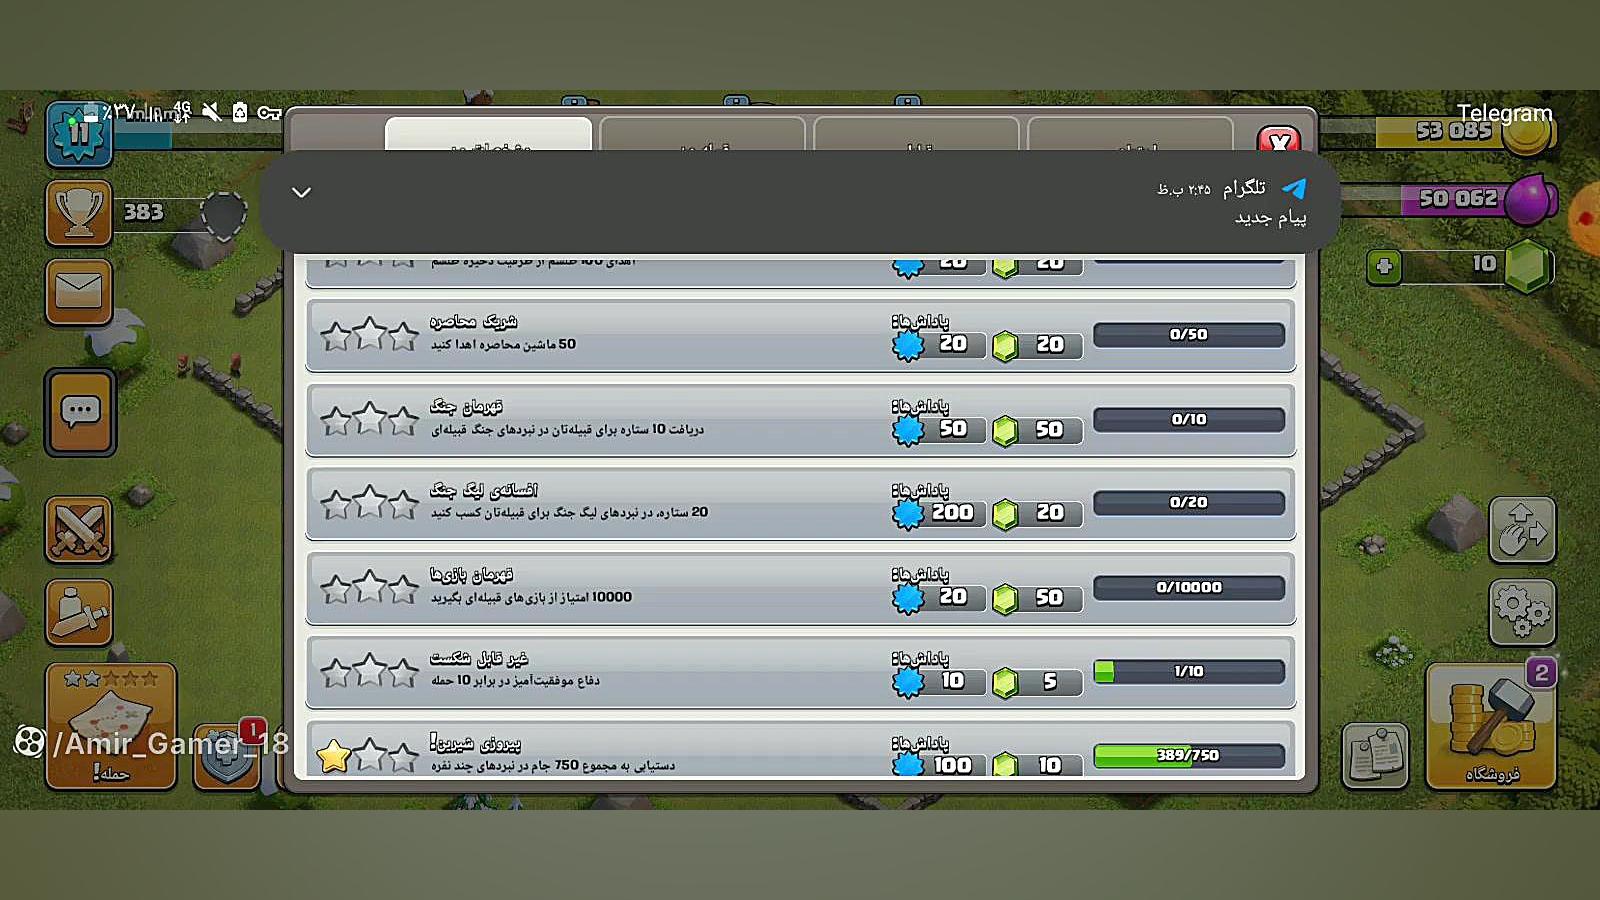This screenshot has width=1600, height=900.
Task: Open the clan chat speech bubble
Action: pyautogui.click(x=80, y=412)
